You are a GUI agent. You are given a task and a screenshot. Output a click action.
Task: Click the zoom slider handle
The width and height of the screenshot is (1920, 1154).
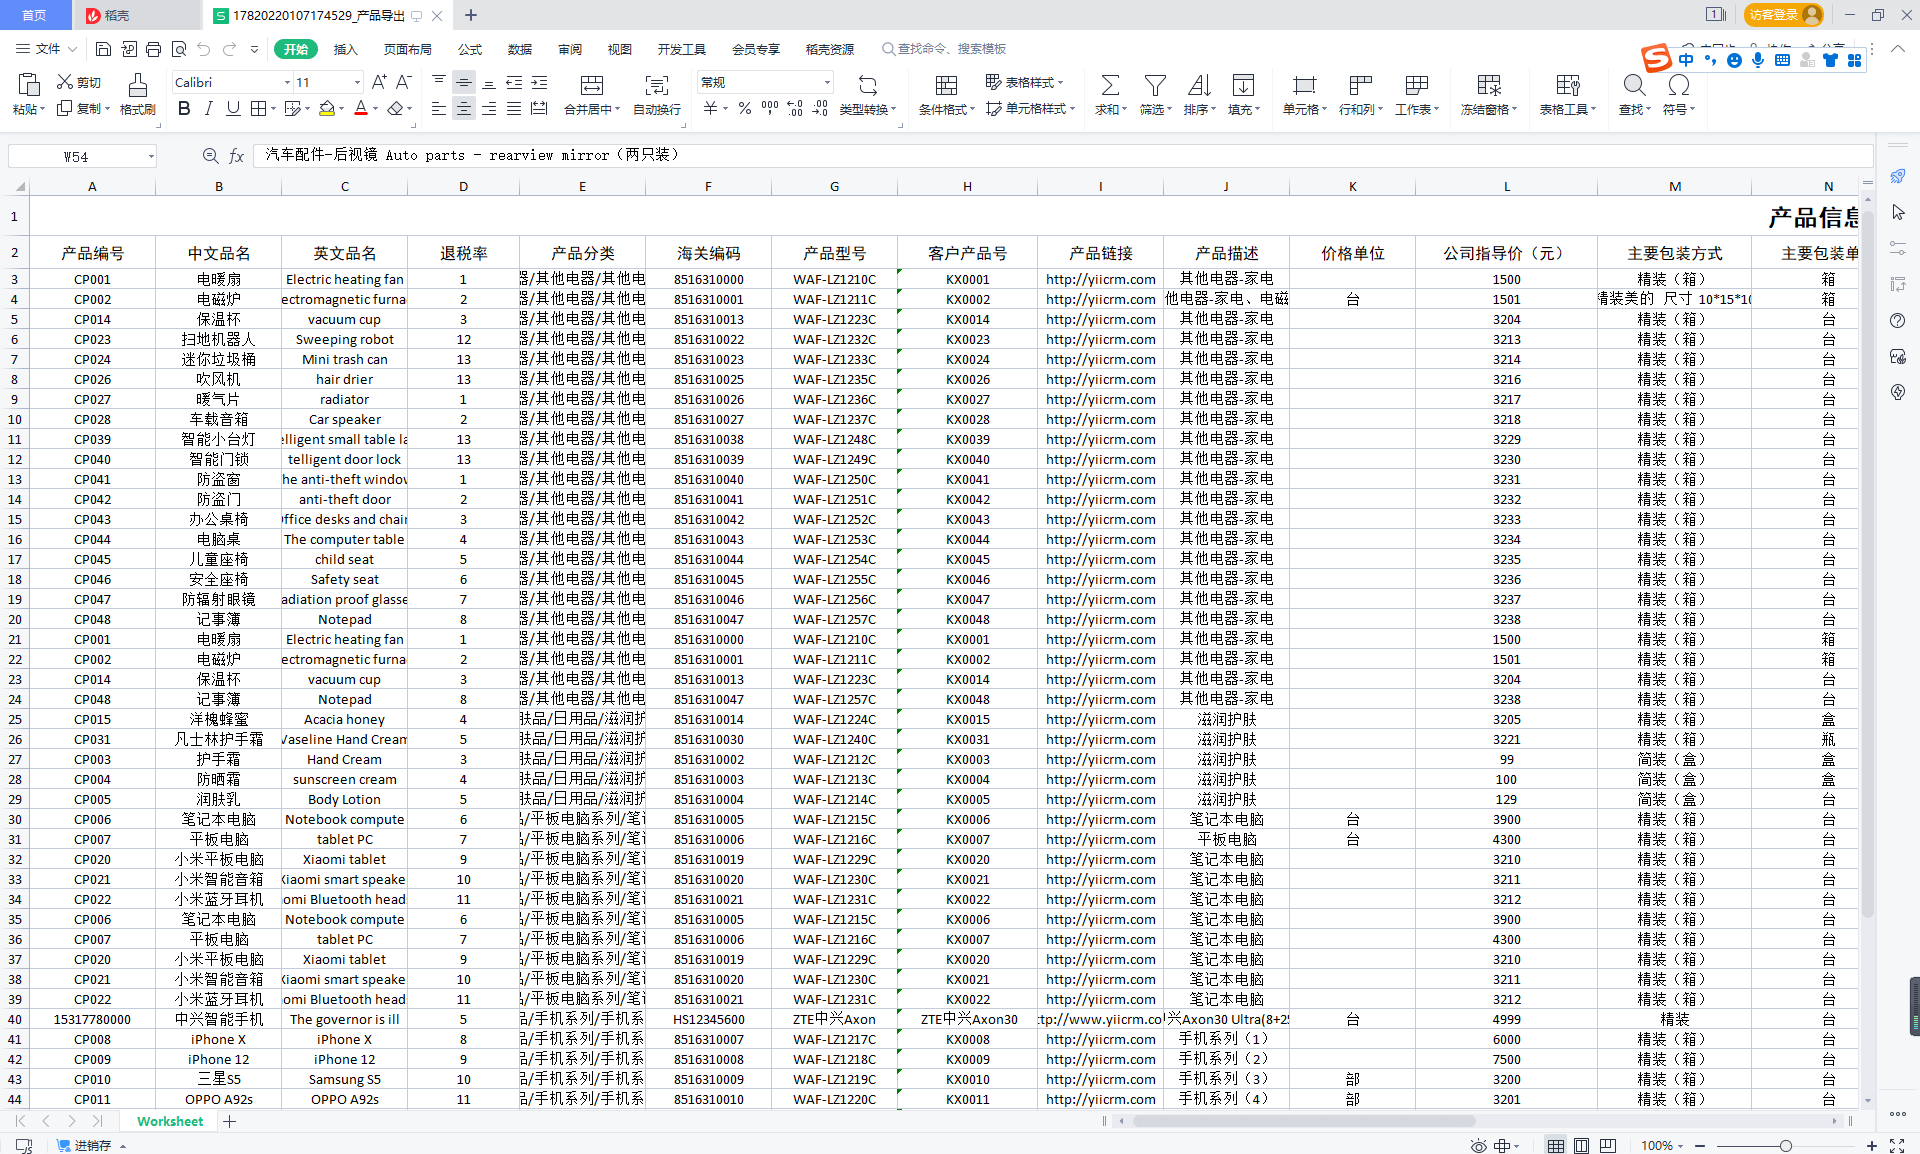1785,1146
